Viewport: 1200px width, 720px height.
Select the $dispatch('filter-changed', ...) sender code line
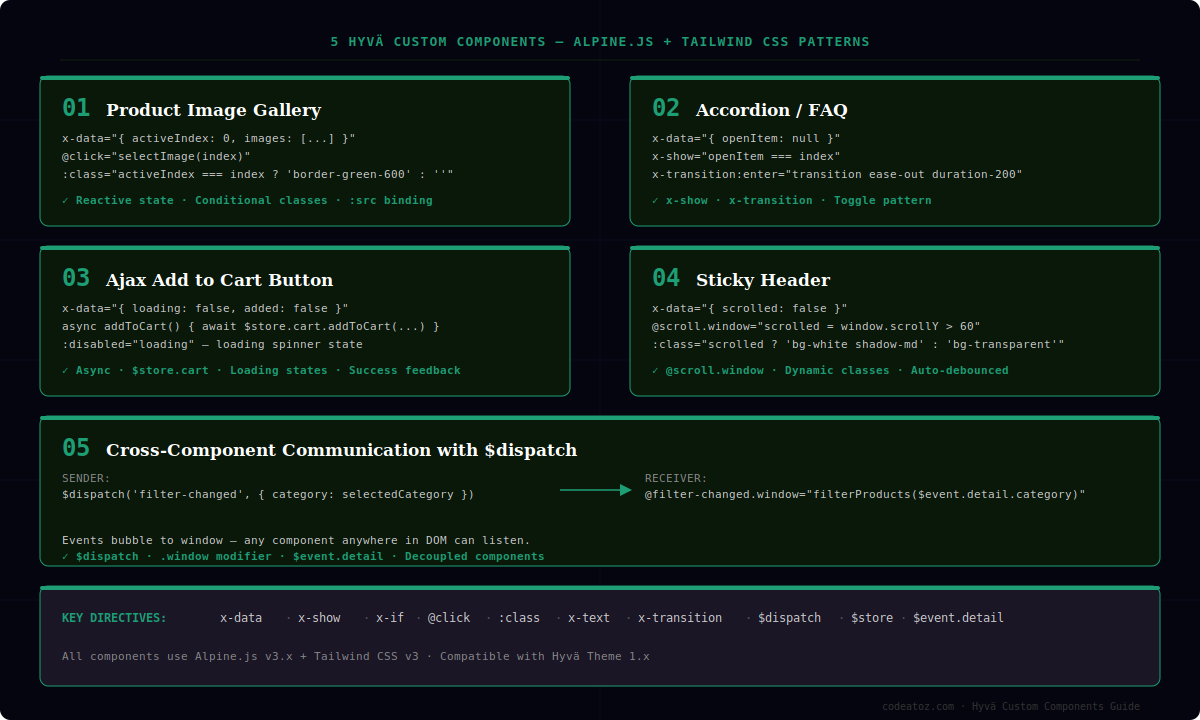pos(268,494)
